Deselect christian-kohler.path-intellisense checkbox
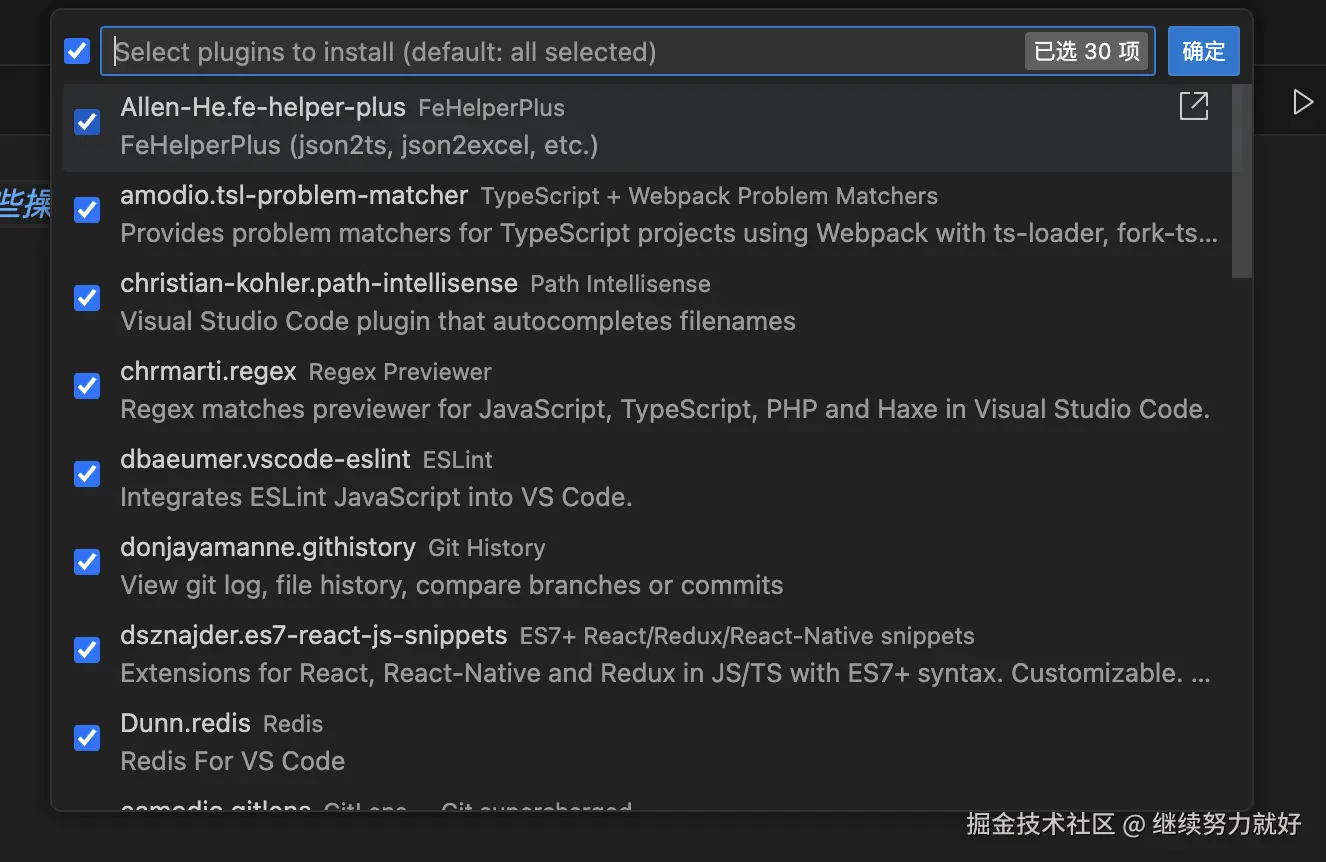The height and width of the screenshot is (862, 1326). point(87,298)
